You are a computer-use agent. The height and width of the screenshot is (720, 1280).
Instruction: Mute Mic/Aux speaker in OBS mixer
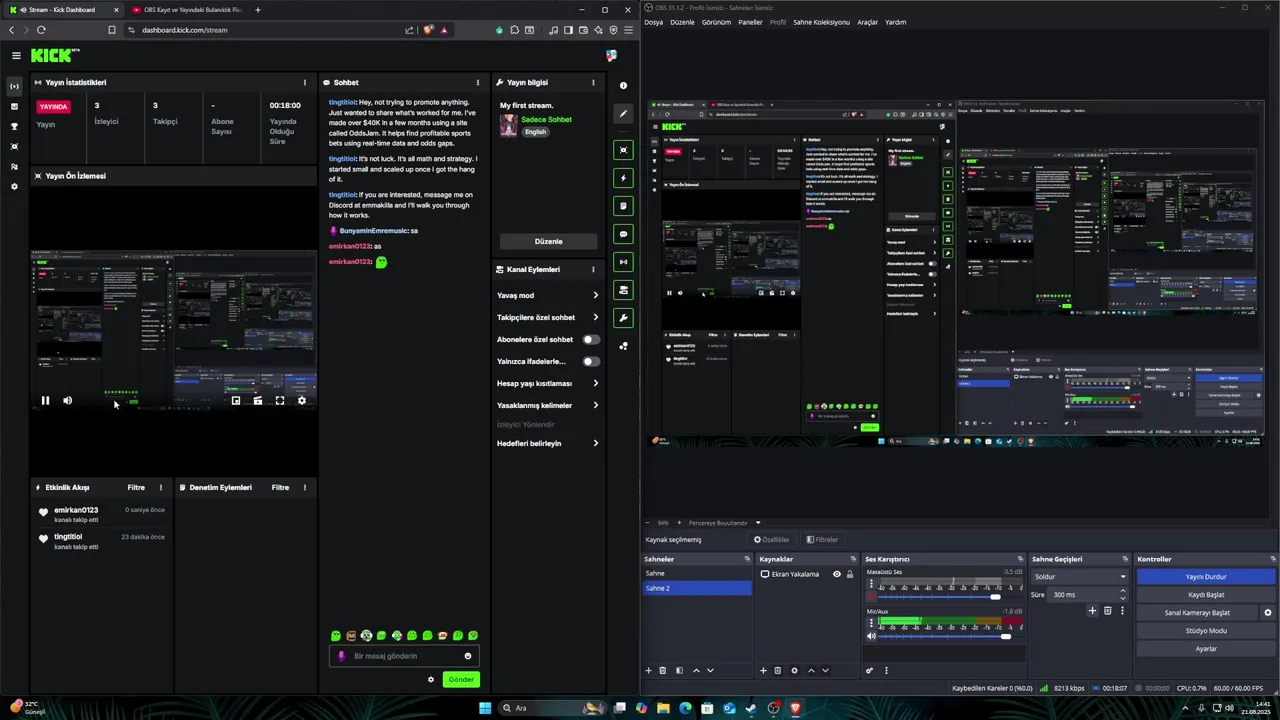pyautogui.click(x=871, y=636)
